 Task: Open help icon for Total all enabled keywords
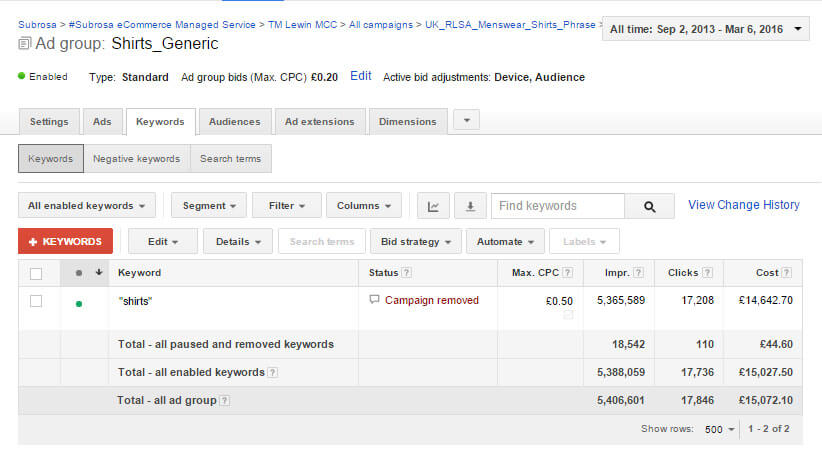272,372
